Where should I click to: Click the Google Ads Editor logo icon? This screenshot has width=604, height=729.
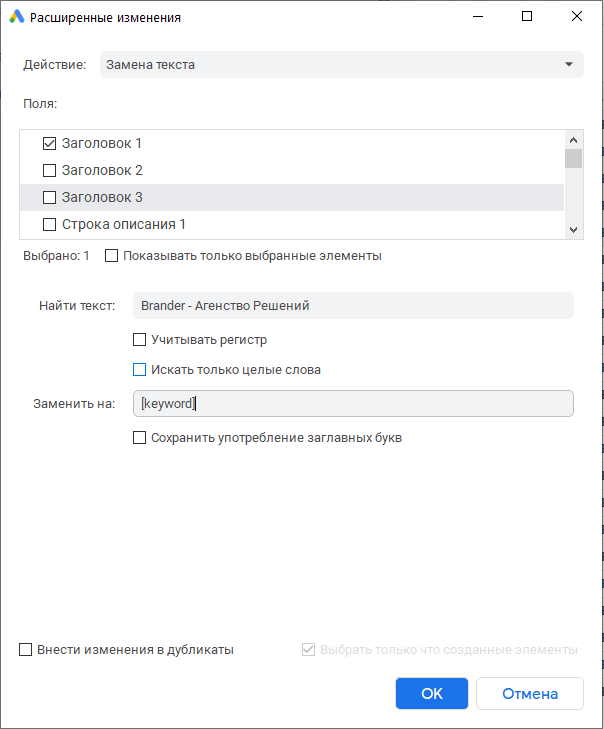(17, 17)
